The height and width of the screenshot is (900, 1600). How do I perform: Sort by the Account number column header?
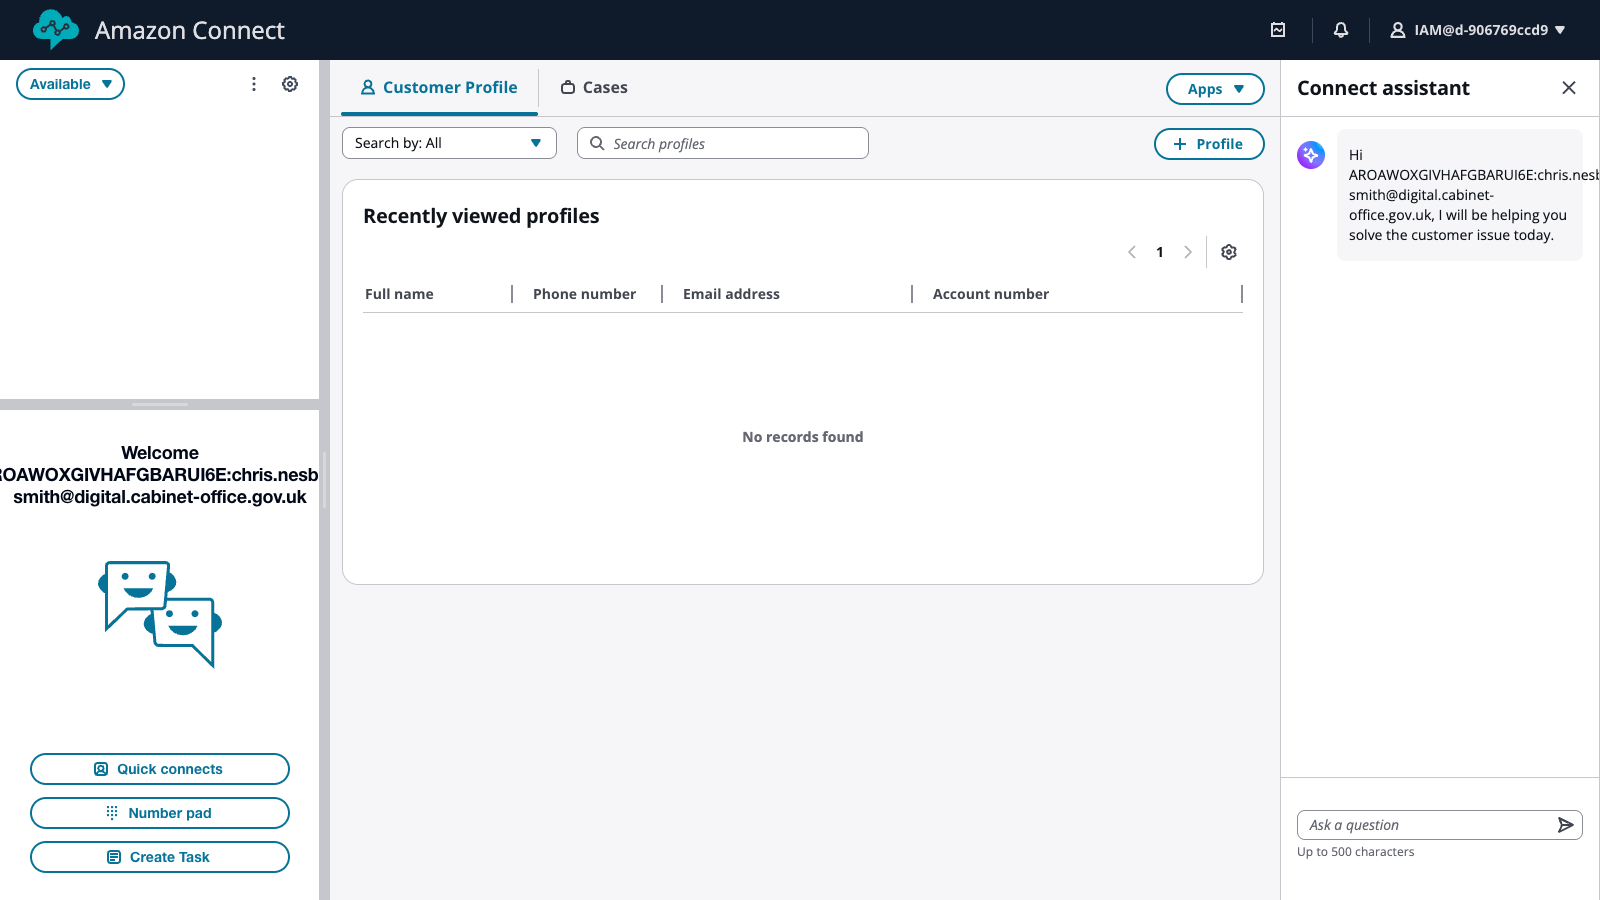[x=991, y=294]
